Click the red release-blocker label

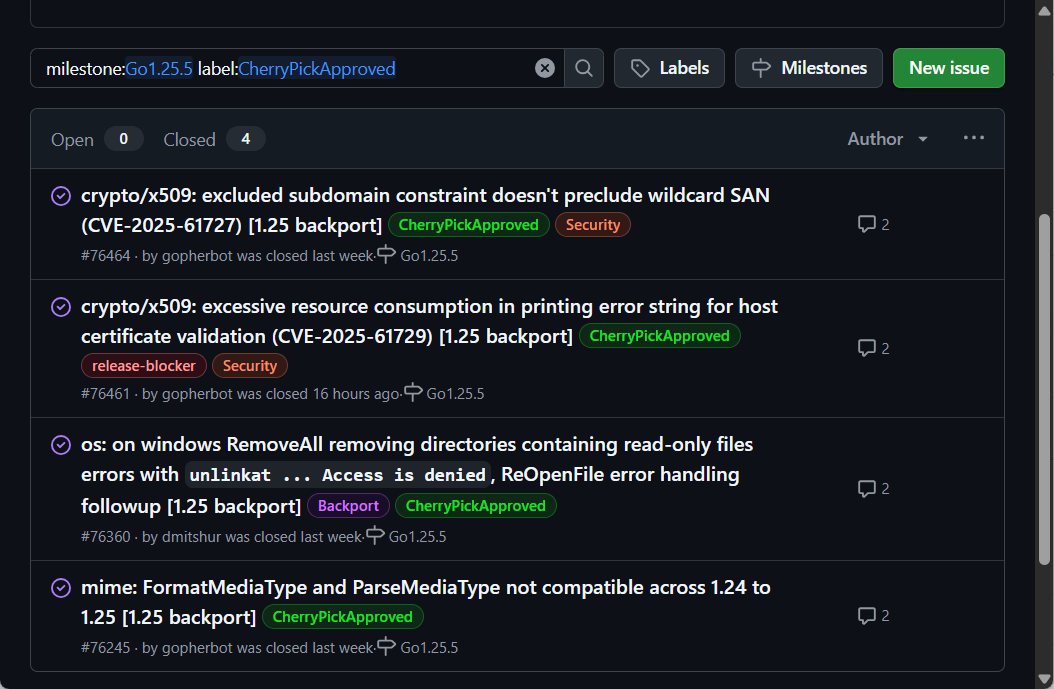click(x=144, y=366)
